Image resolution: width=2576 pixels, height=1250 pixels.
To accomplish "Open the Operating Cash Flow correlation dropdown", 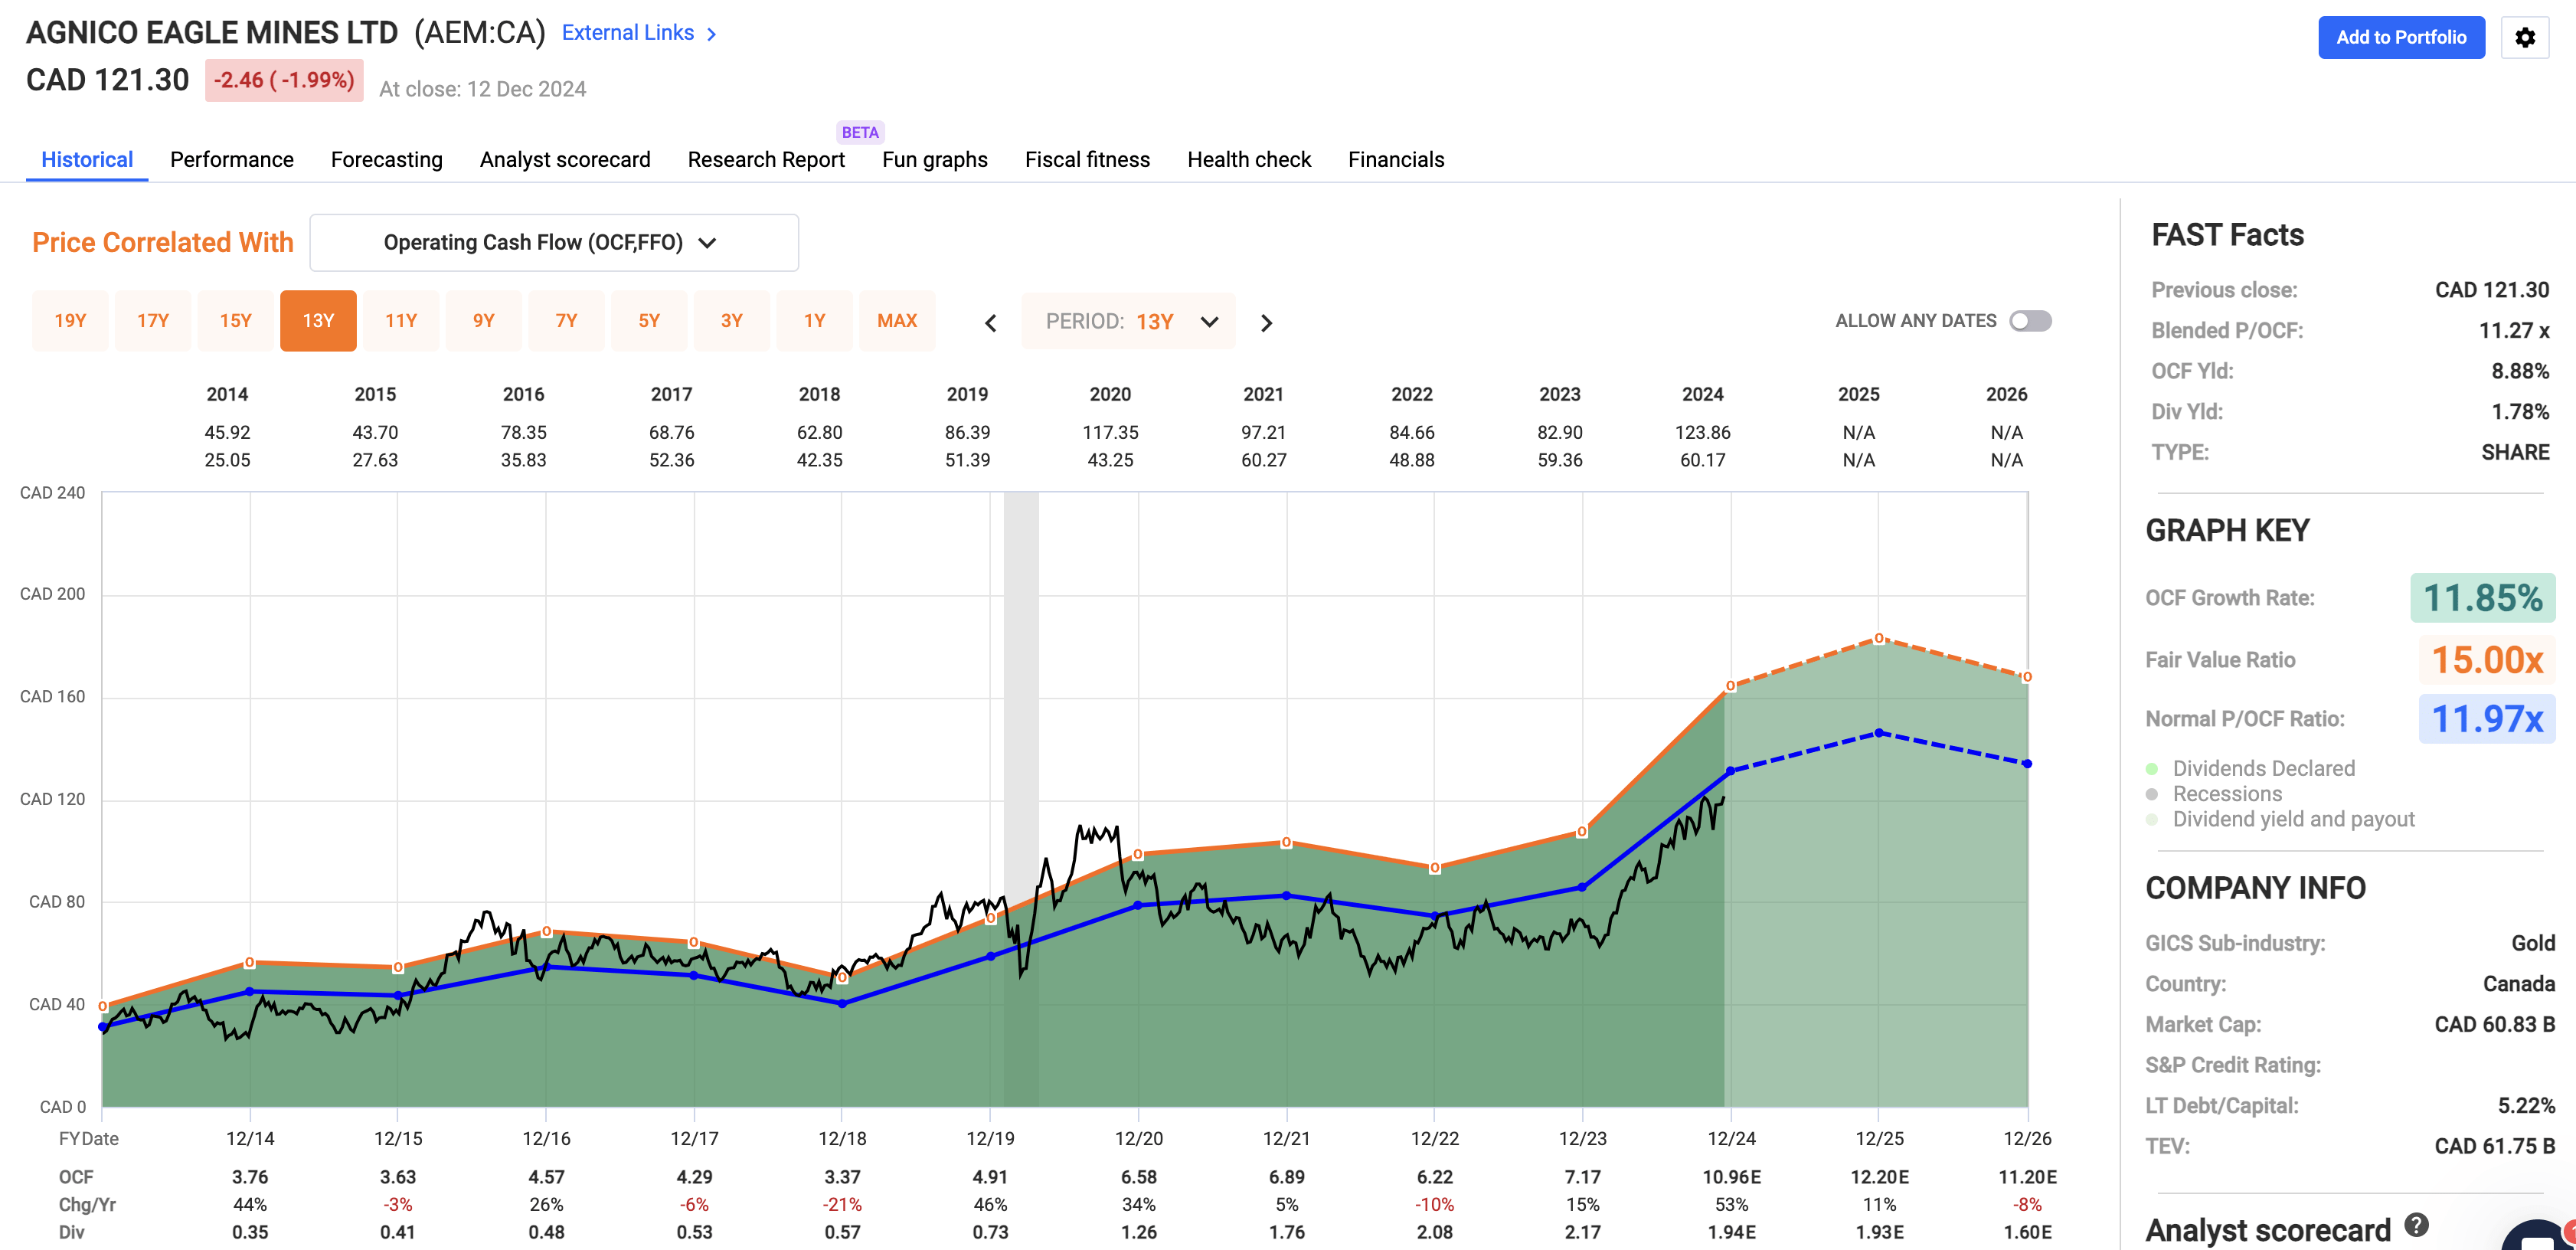I will click(553, 242).
